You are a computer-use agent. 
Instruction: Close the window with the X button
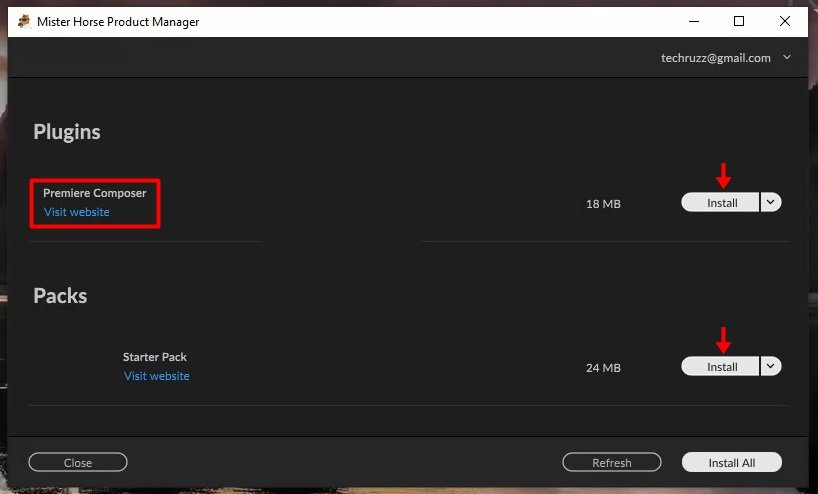(784, 21)
